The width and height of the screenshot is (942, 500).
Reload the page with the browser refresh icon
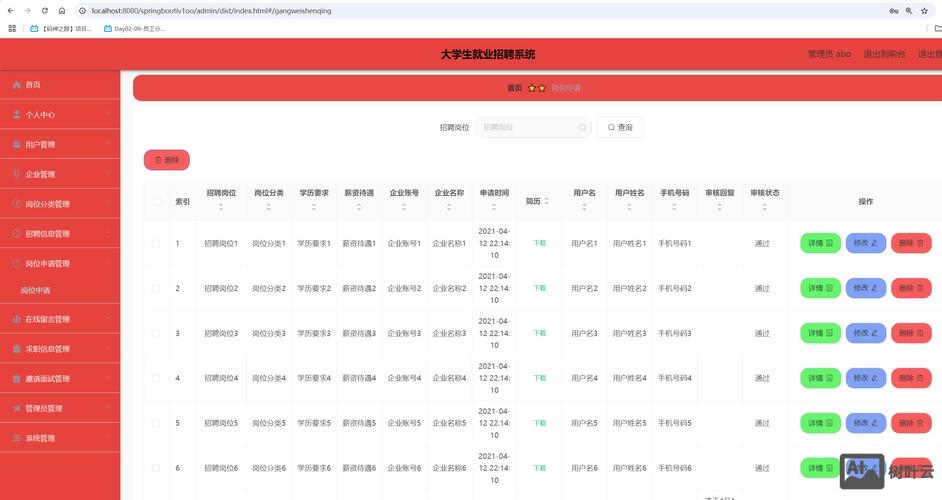[46, 10]
